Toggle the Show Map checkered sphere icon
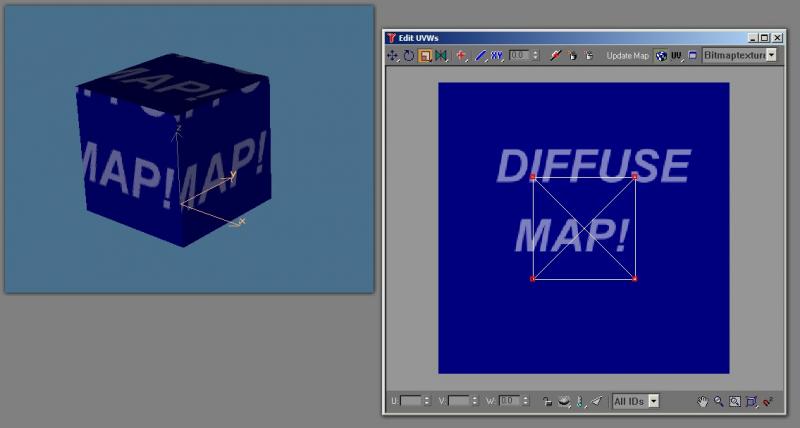Viewport: 800px width, 428px height. coord(661,56)
